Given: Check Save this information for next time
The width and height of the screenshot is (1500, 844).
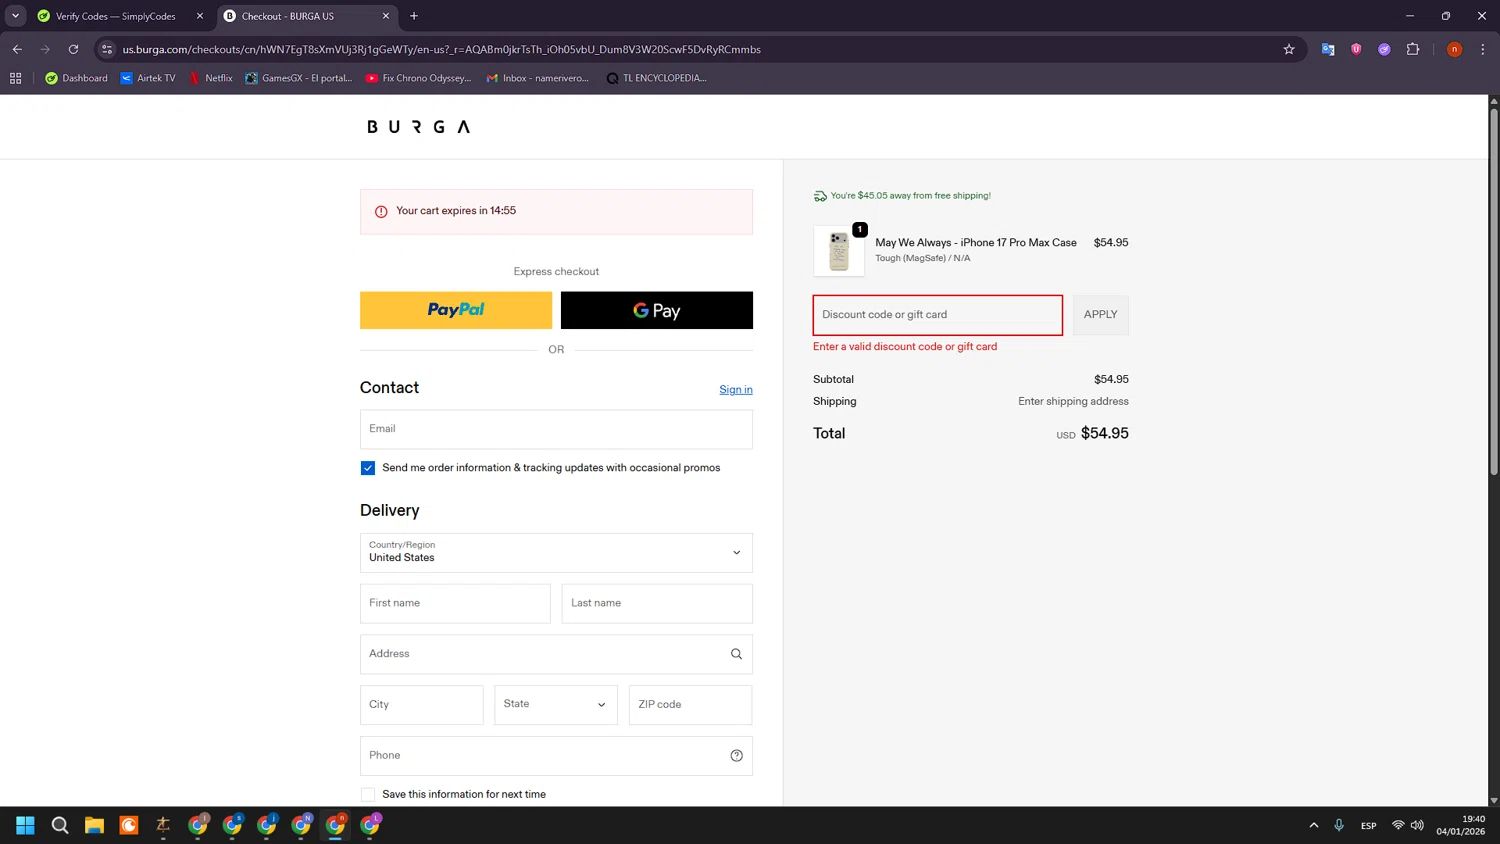Looking at the screenshot, I should 368,795.
